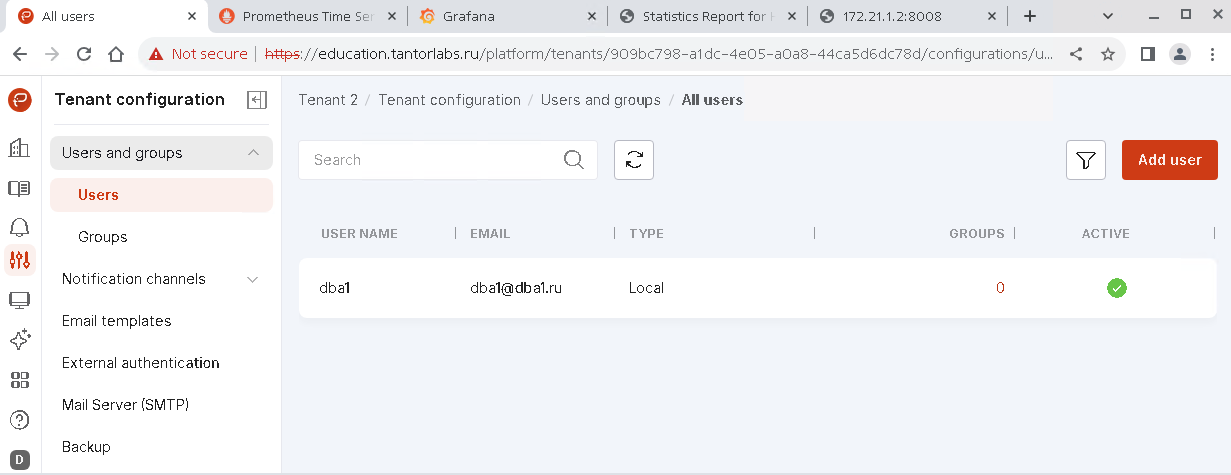
Task: Select the configuration sliders sidebar icon
Action: click(19, 260)
